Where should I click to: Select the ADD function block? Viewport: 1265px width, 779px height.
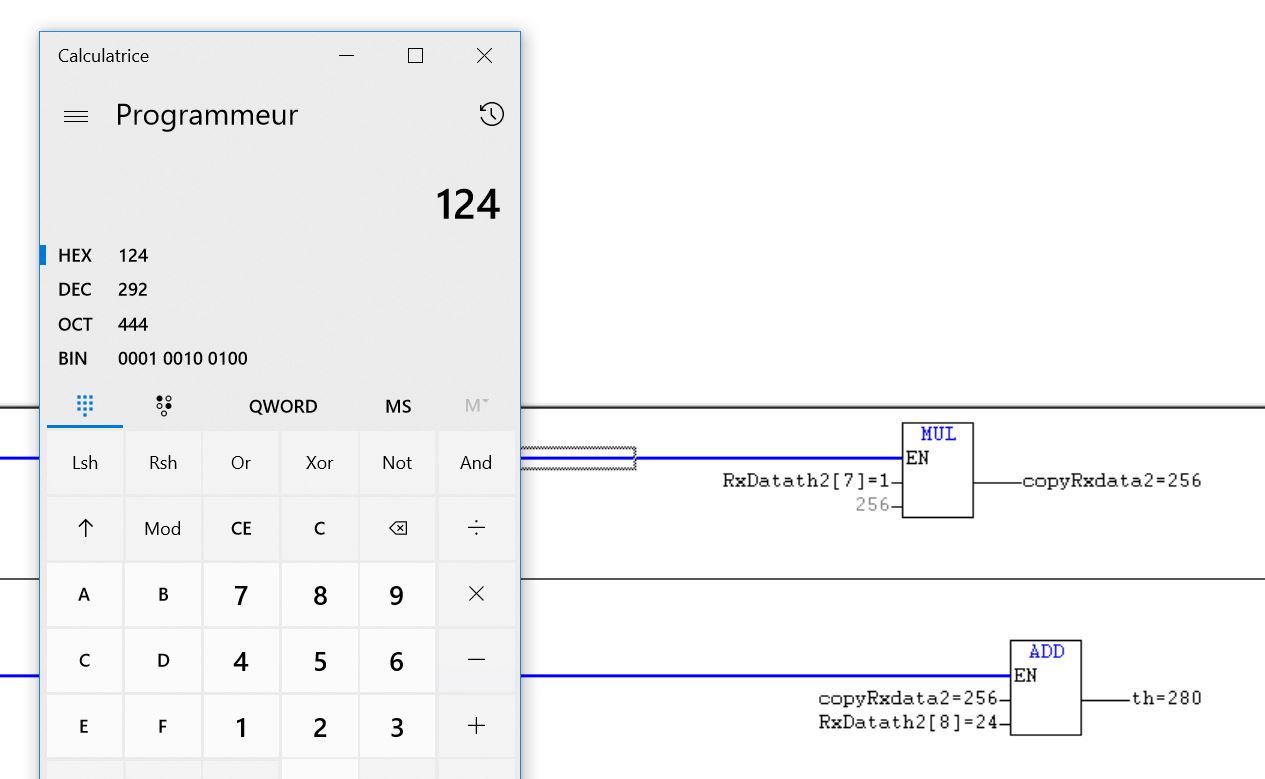[x=1045, y=688]
